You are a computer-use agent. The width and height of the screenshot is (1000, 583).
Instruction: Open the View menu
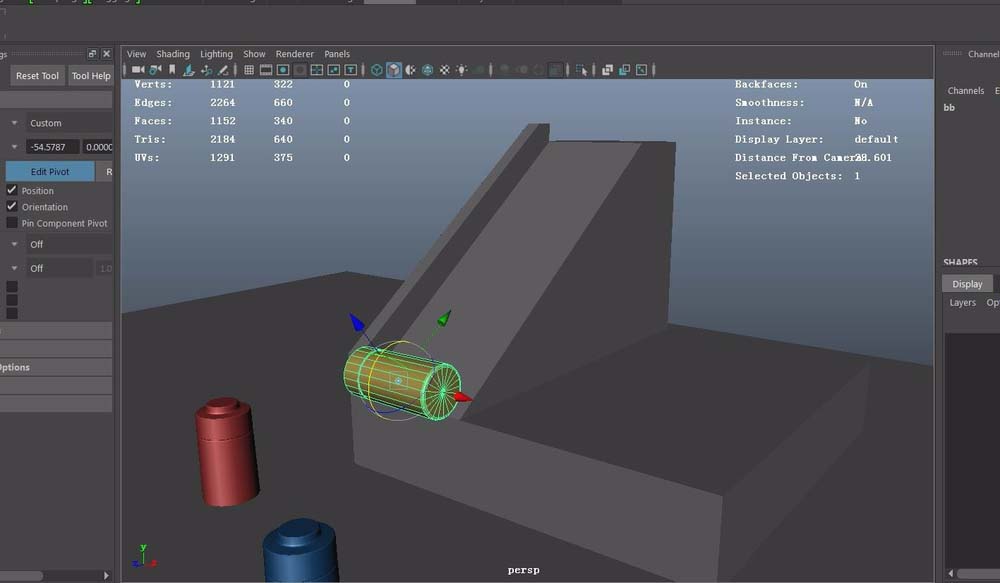point(136,54)
